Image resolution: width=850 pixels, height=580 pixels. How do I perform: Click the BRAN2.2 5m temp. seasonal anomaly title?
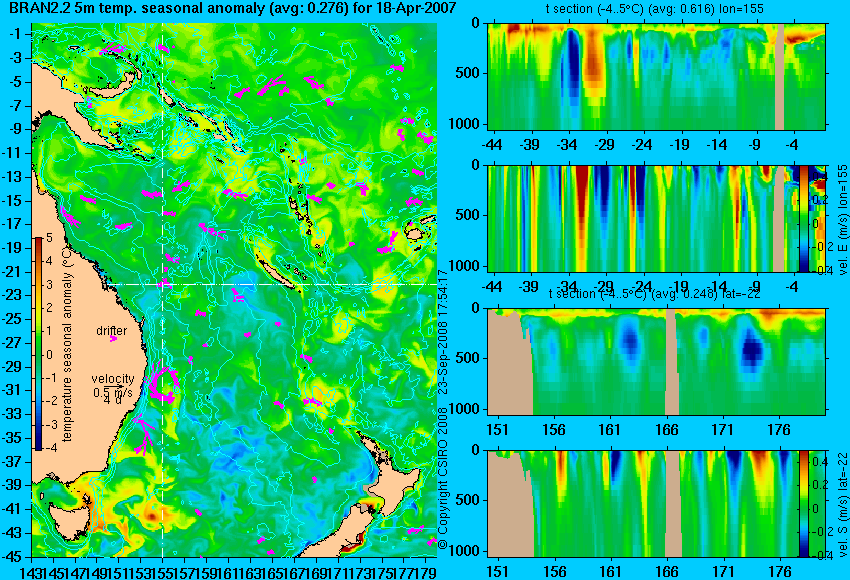coord(233,9)
